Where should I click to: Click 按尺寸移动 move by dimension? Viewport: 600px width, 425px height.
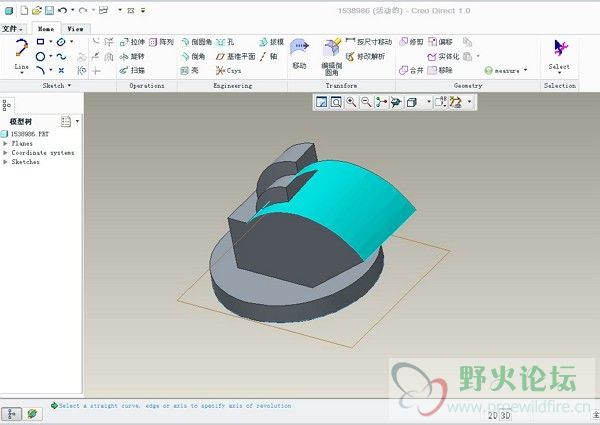pos(369,42)
